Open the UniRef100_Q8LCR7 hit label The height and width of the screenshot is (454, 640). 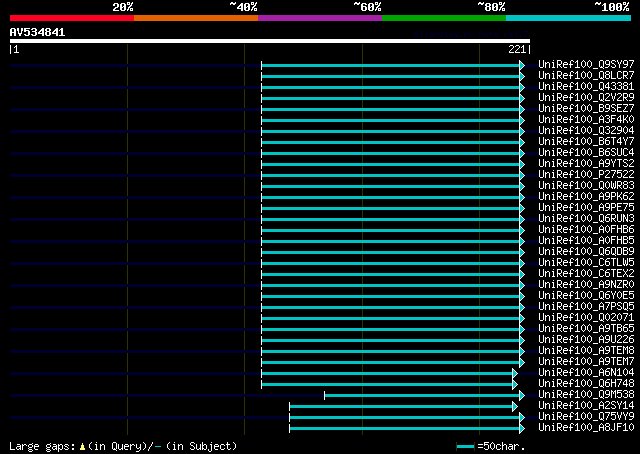click(586, 76)
